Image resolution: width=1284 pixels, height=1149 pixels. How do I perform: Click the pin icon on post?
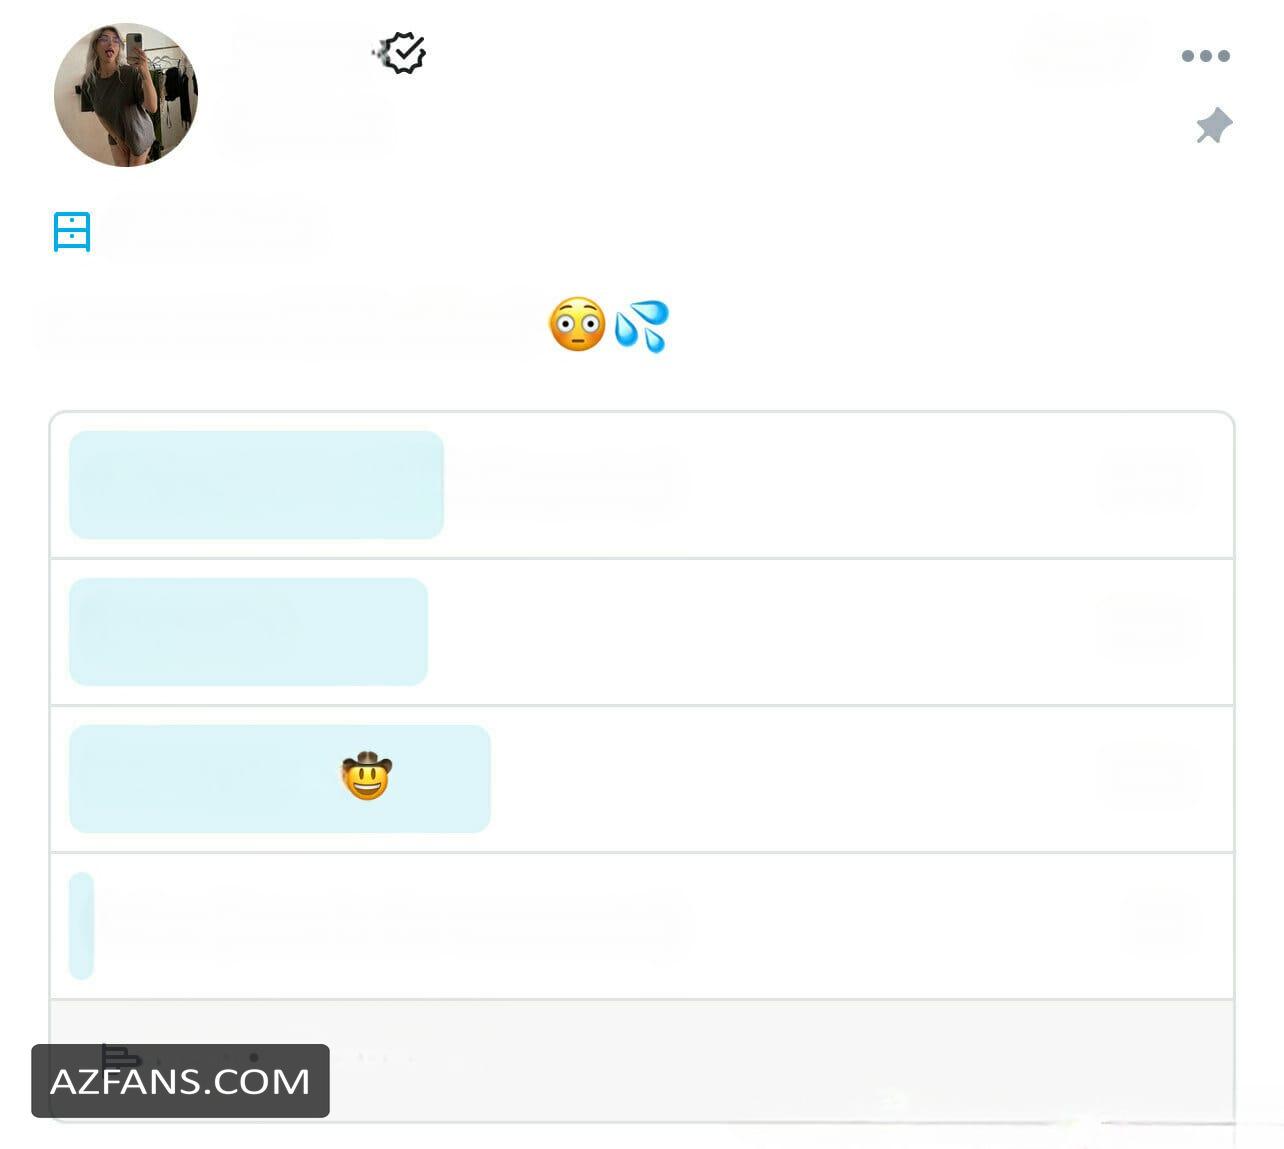[1214, 126]
